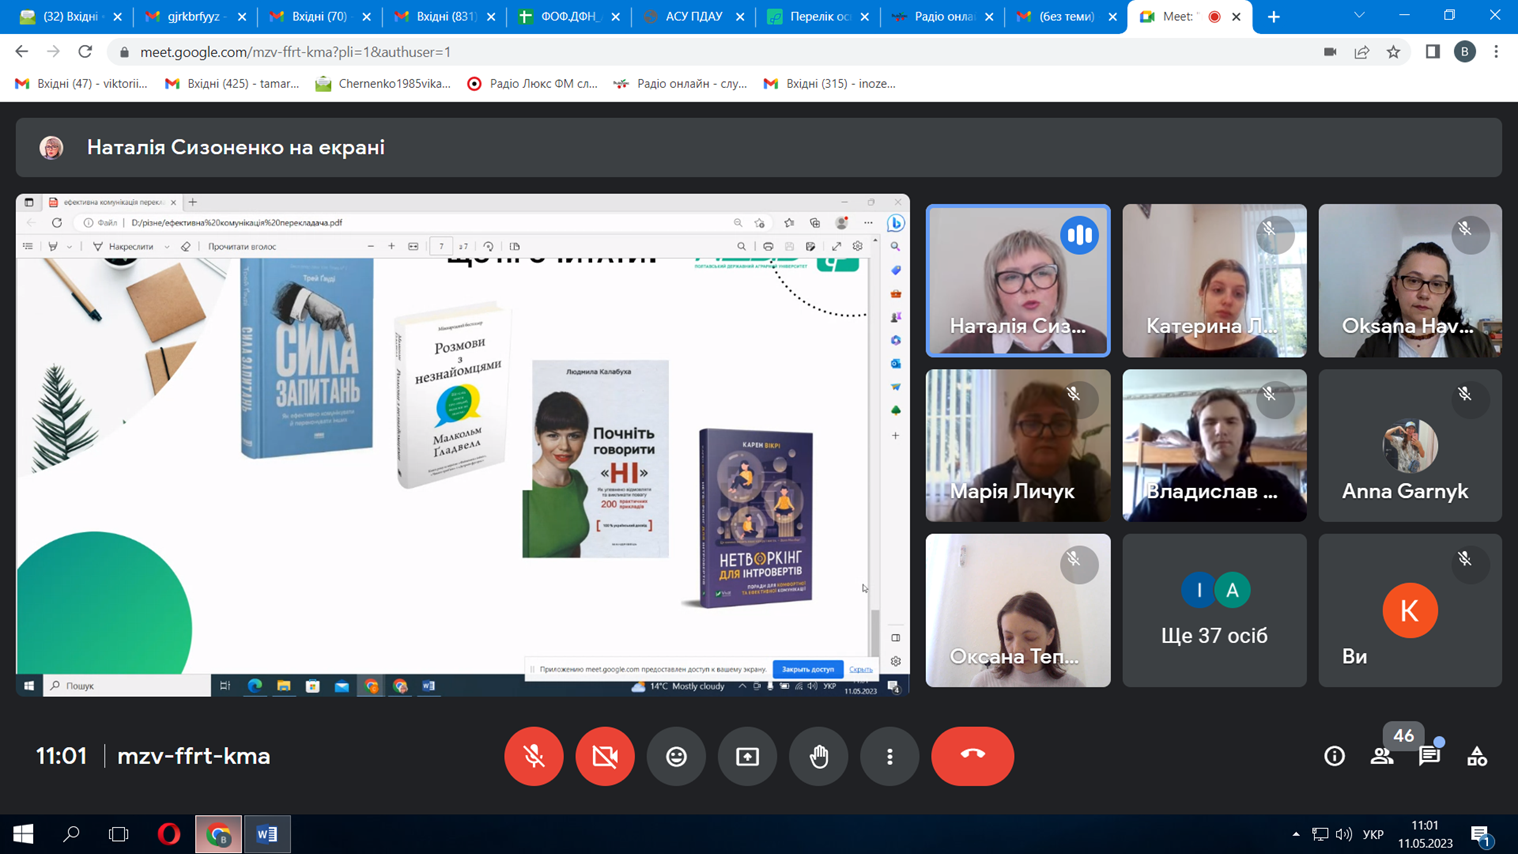The image size is (1518, 854).
Task: Open bookmark Радіо Люкс ФМ
Action: [532, 84]
